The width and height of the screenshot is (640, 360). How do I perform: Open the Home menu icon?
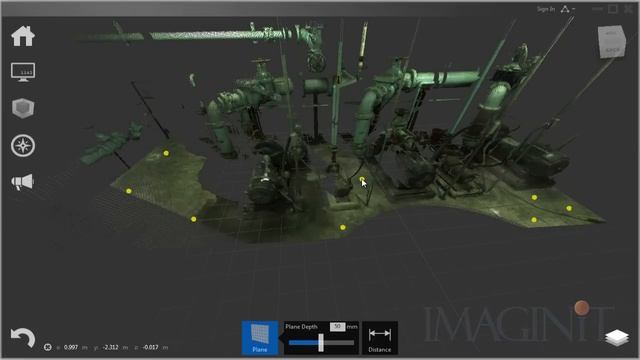tap(23, 36)
